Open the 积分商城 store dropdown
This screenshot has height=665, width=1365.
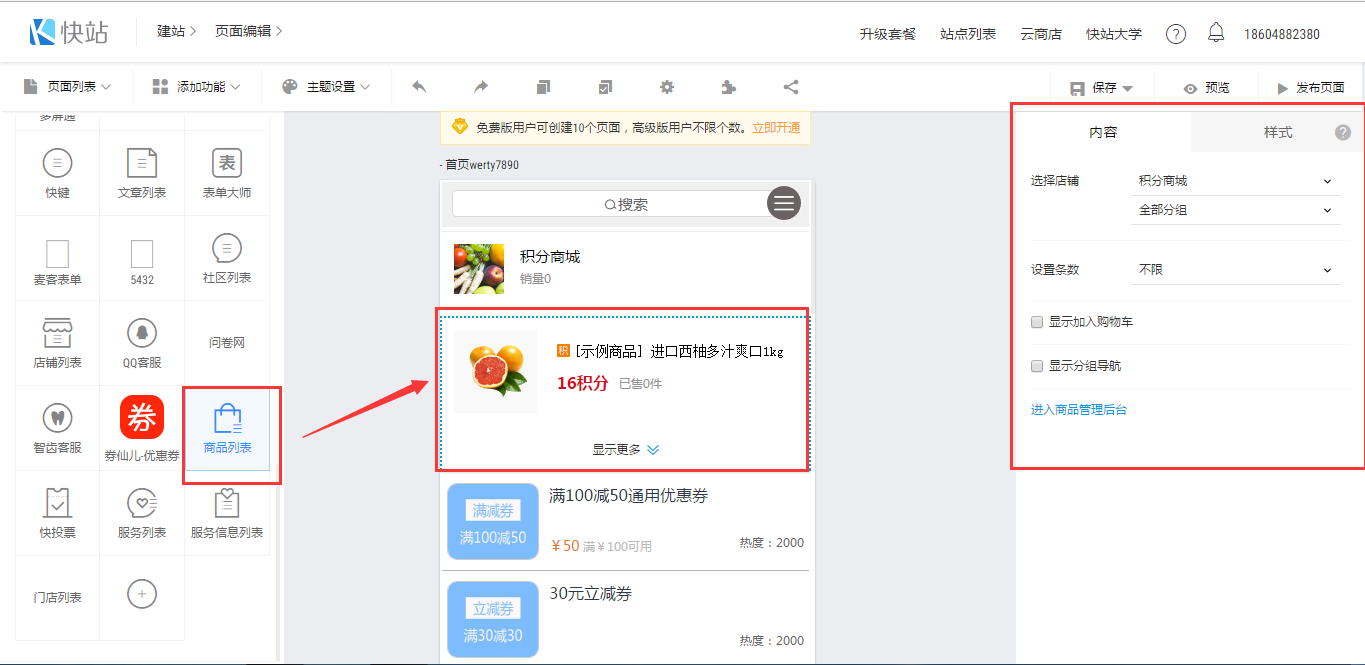(x=1235, y=181)
